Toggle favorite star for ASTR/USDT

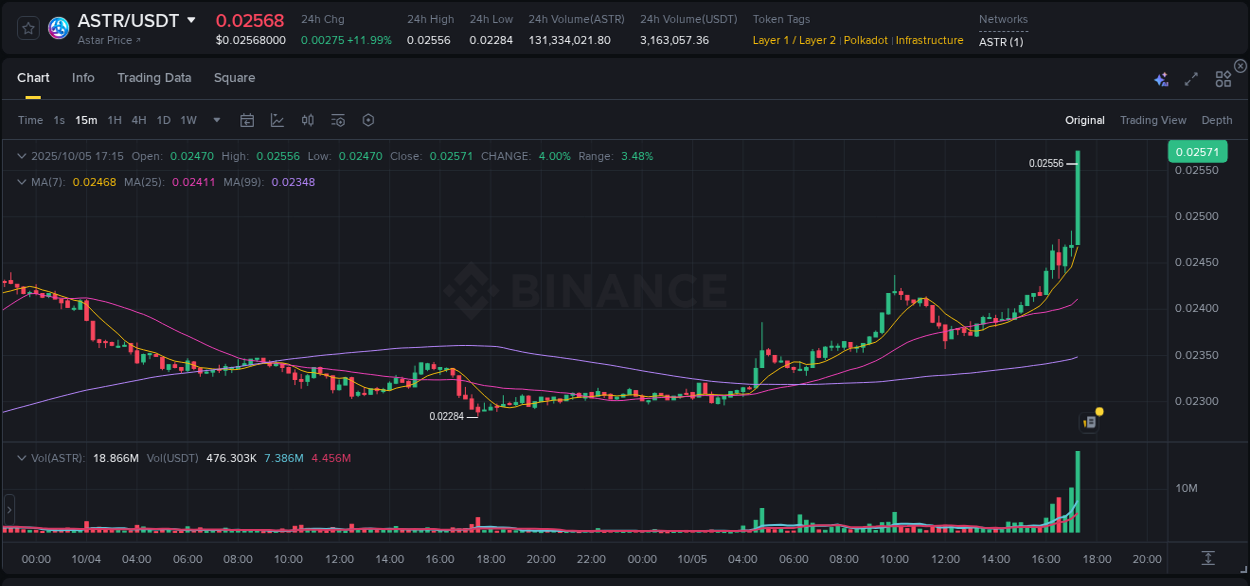[27, 27]
